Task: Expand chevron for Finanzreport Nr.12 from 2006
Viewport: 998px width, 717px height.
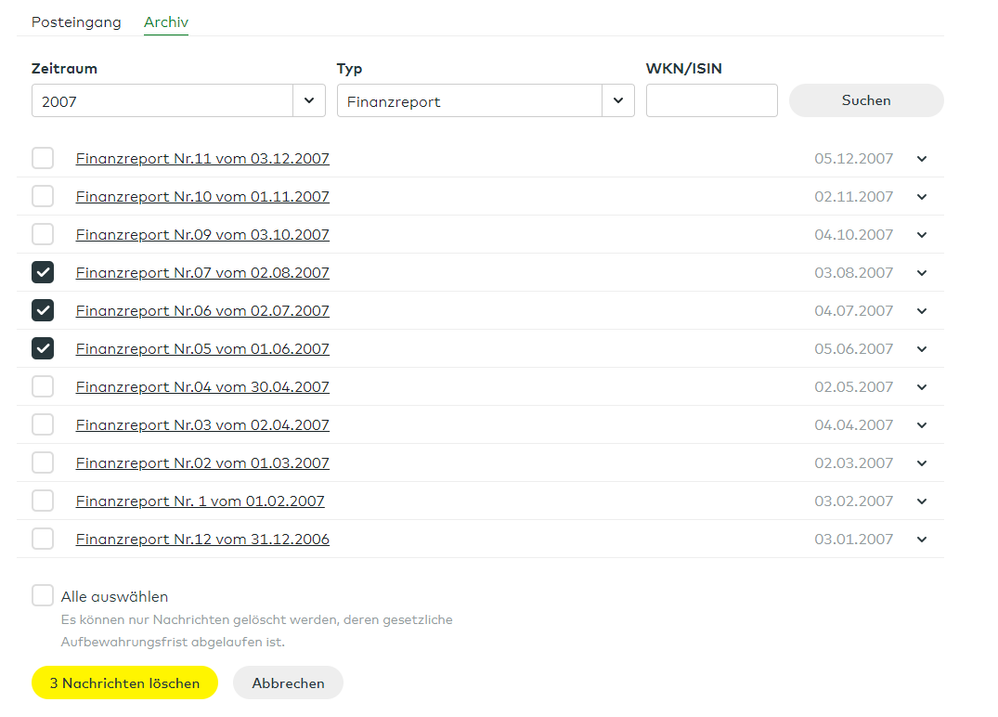Action: (921, 539)
